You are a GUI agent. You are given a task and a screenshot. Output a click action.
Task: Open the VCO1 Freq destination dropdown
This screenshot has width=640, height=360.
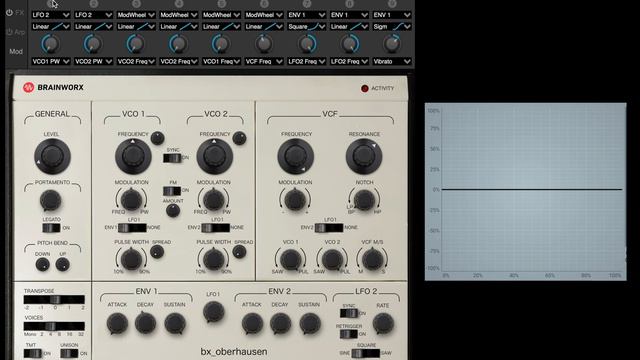tap(221, 61)
